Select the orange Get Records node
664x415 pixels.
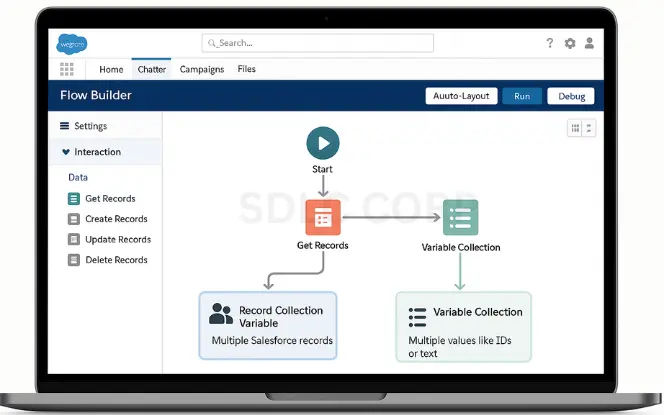pos(323,218)
